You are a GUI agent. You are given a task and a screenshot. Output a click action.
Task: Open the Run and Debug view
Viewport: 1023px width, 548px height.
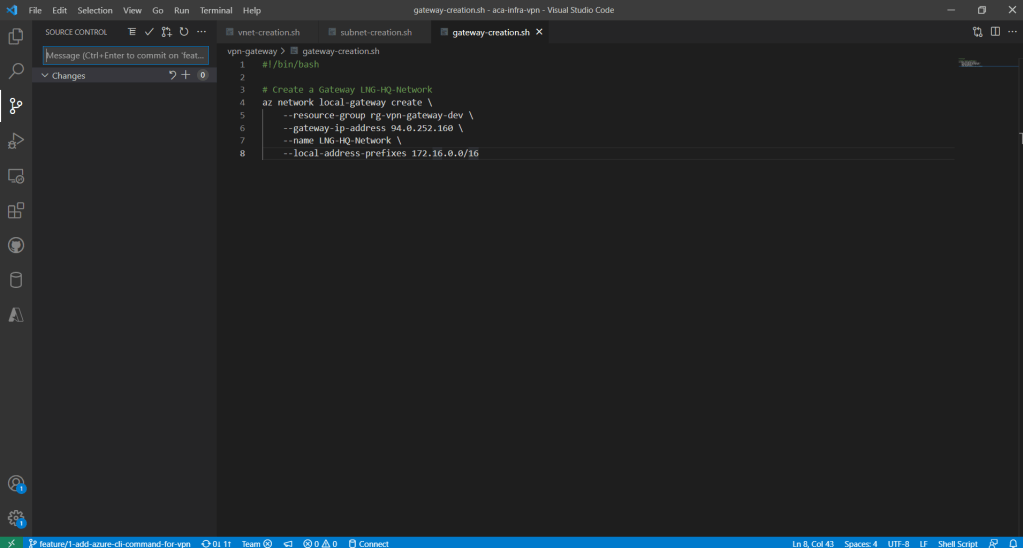point(16,140)
